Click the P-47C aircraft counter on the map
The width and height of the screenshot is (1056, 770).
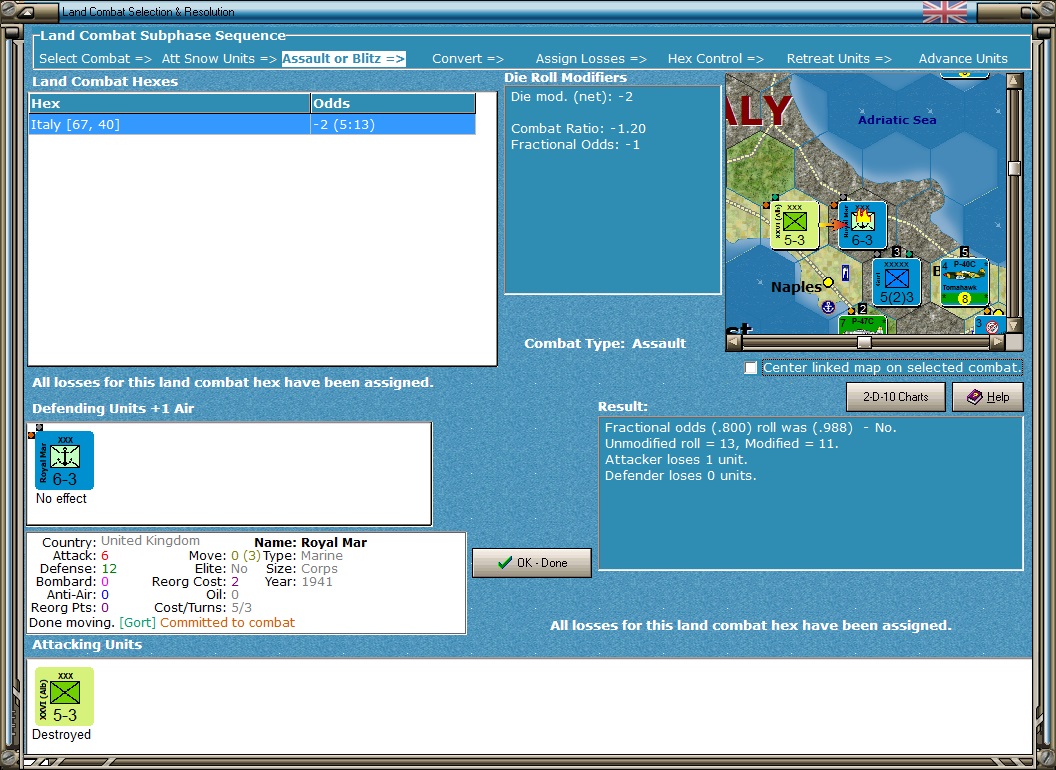(x=863, y=324)
